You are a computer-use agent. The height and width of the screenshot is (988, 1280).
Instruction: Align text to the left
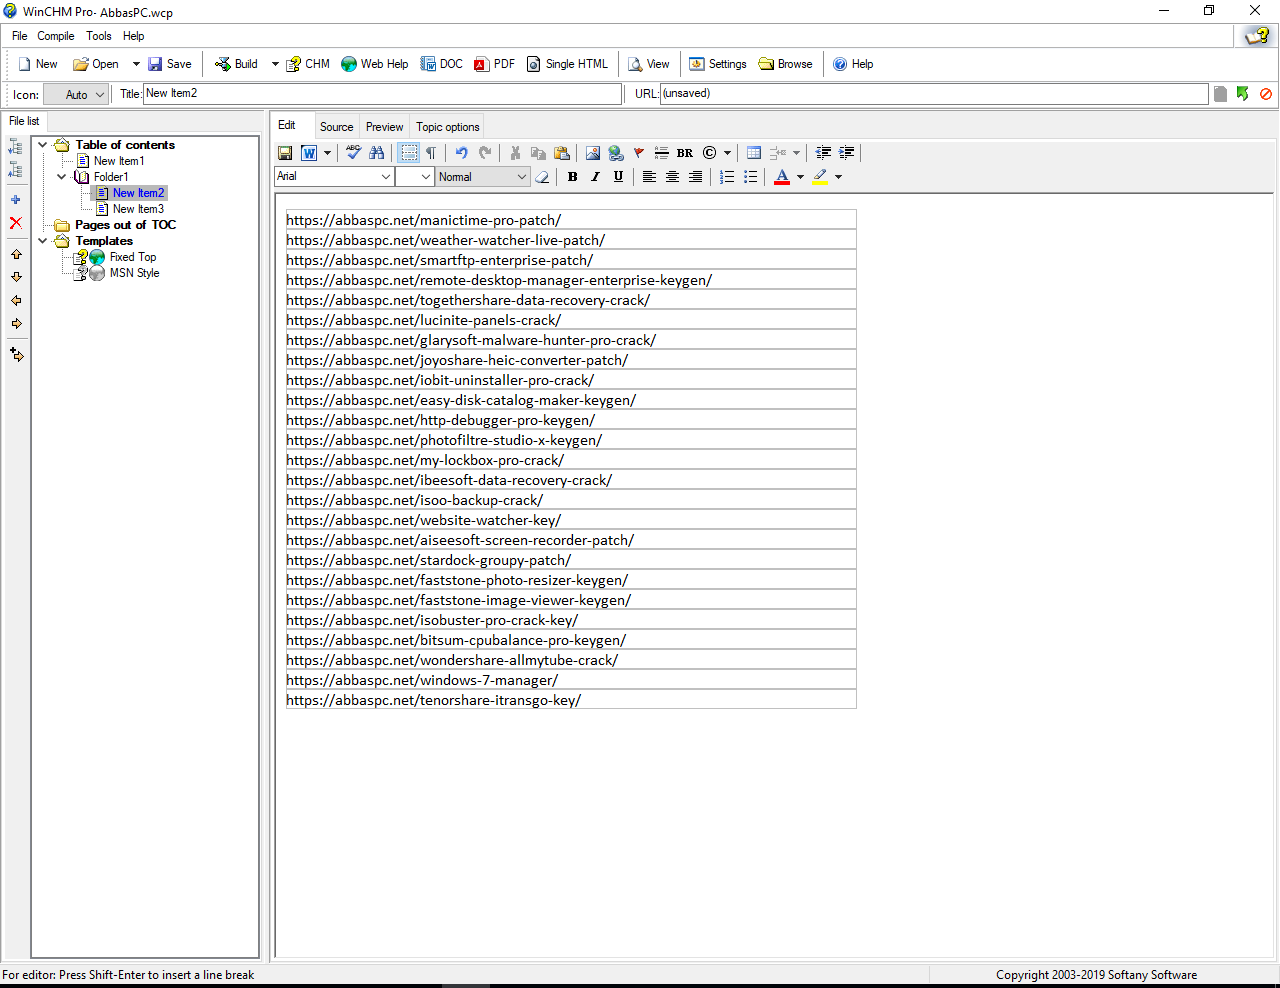649,177
